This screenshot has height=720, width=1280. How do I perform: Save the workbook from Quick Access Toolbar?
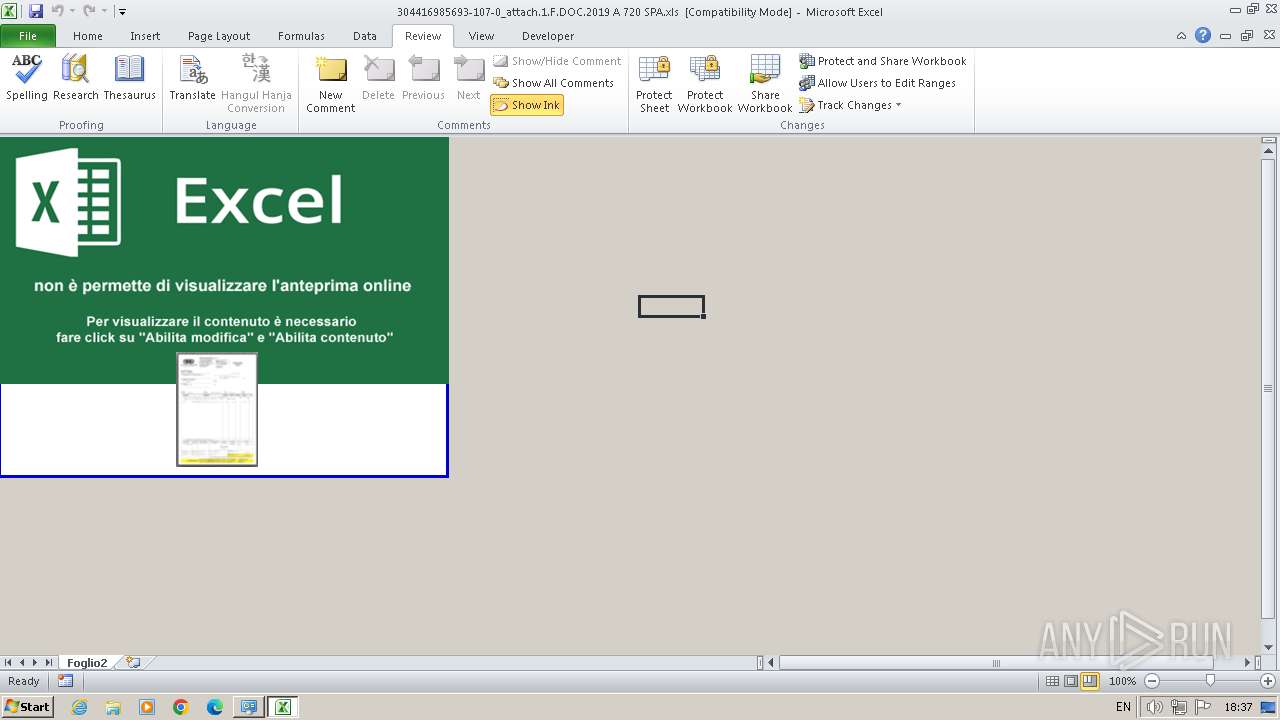(36, 11)
